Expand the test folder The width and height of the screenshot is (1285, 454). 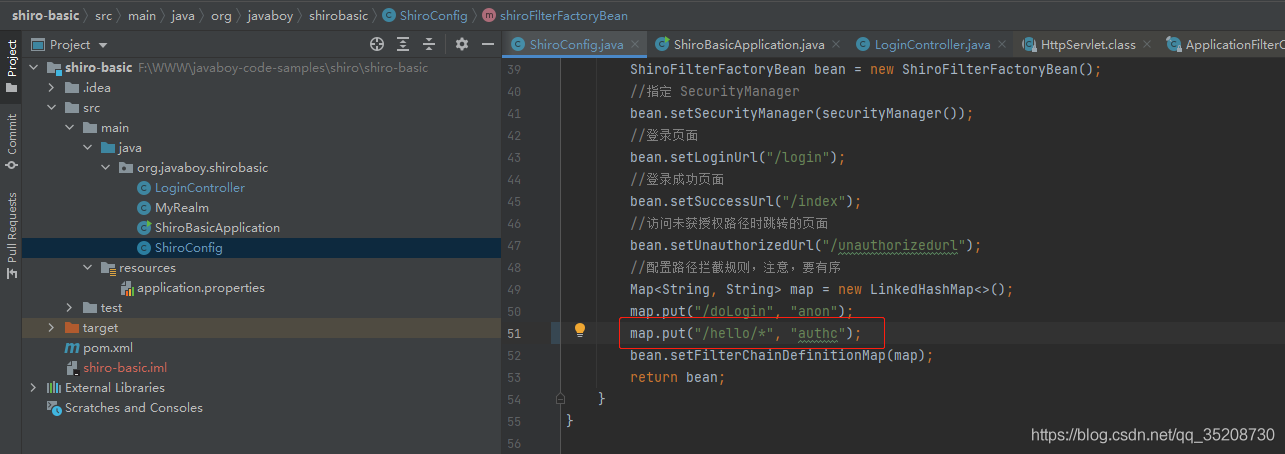point(69,308)
